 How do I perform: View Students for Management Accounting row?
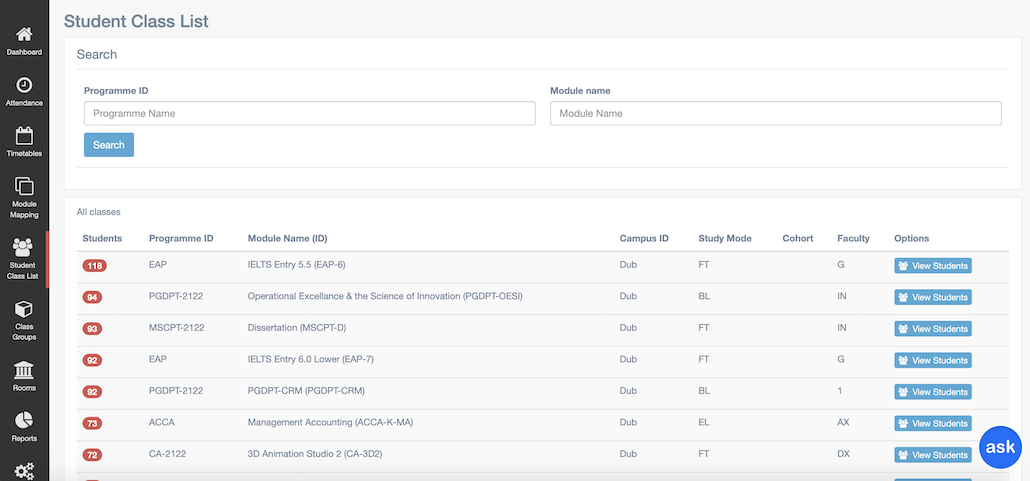[x=933, y=423]
